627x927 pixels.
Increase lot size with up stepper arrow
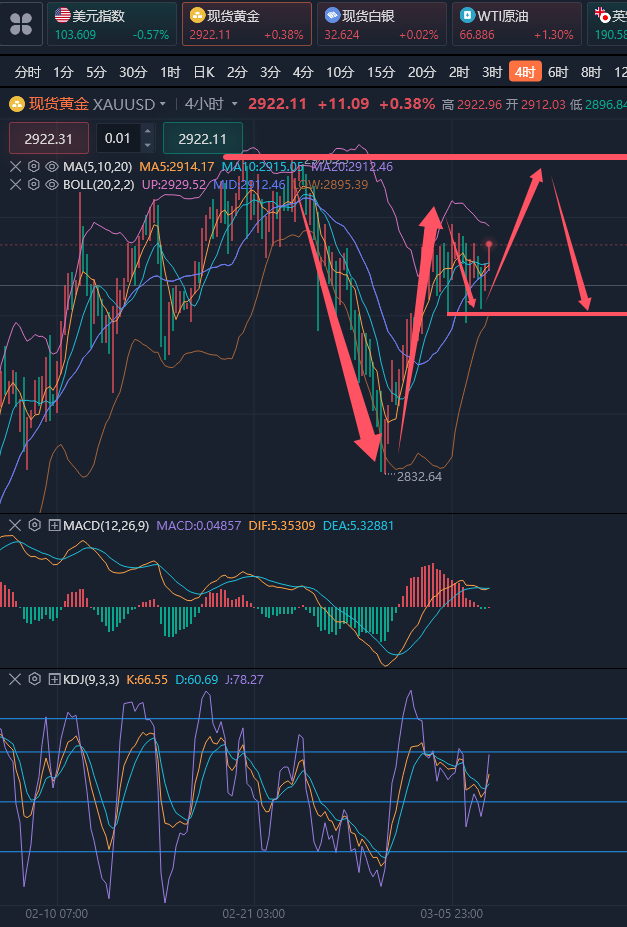[x=148, y=131]
